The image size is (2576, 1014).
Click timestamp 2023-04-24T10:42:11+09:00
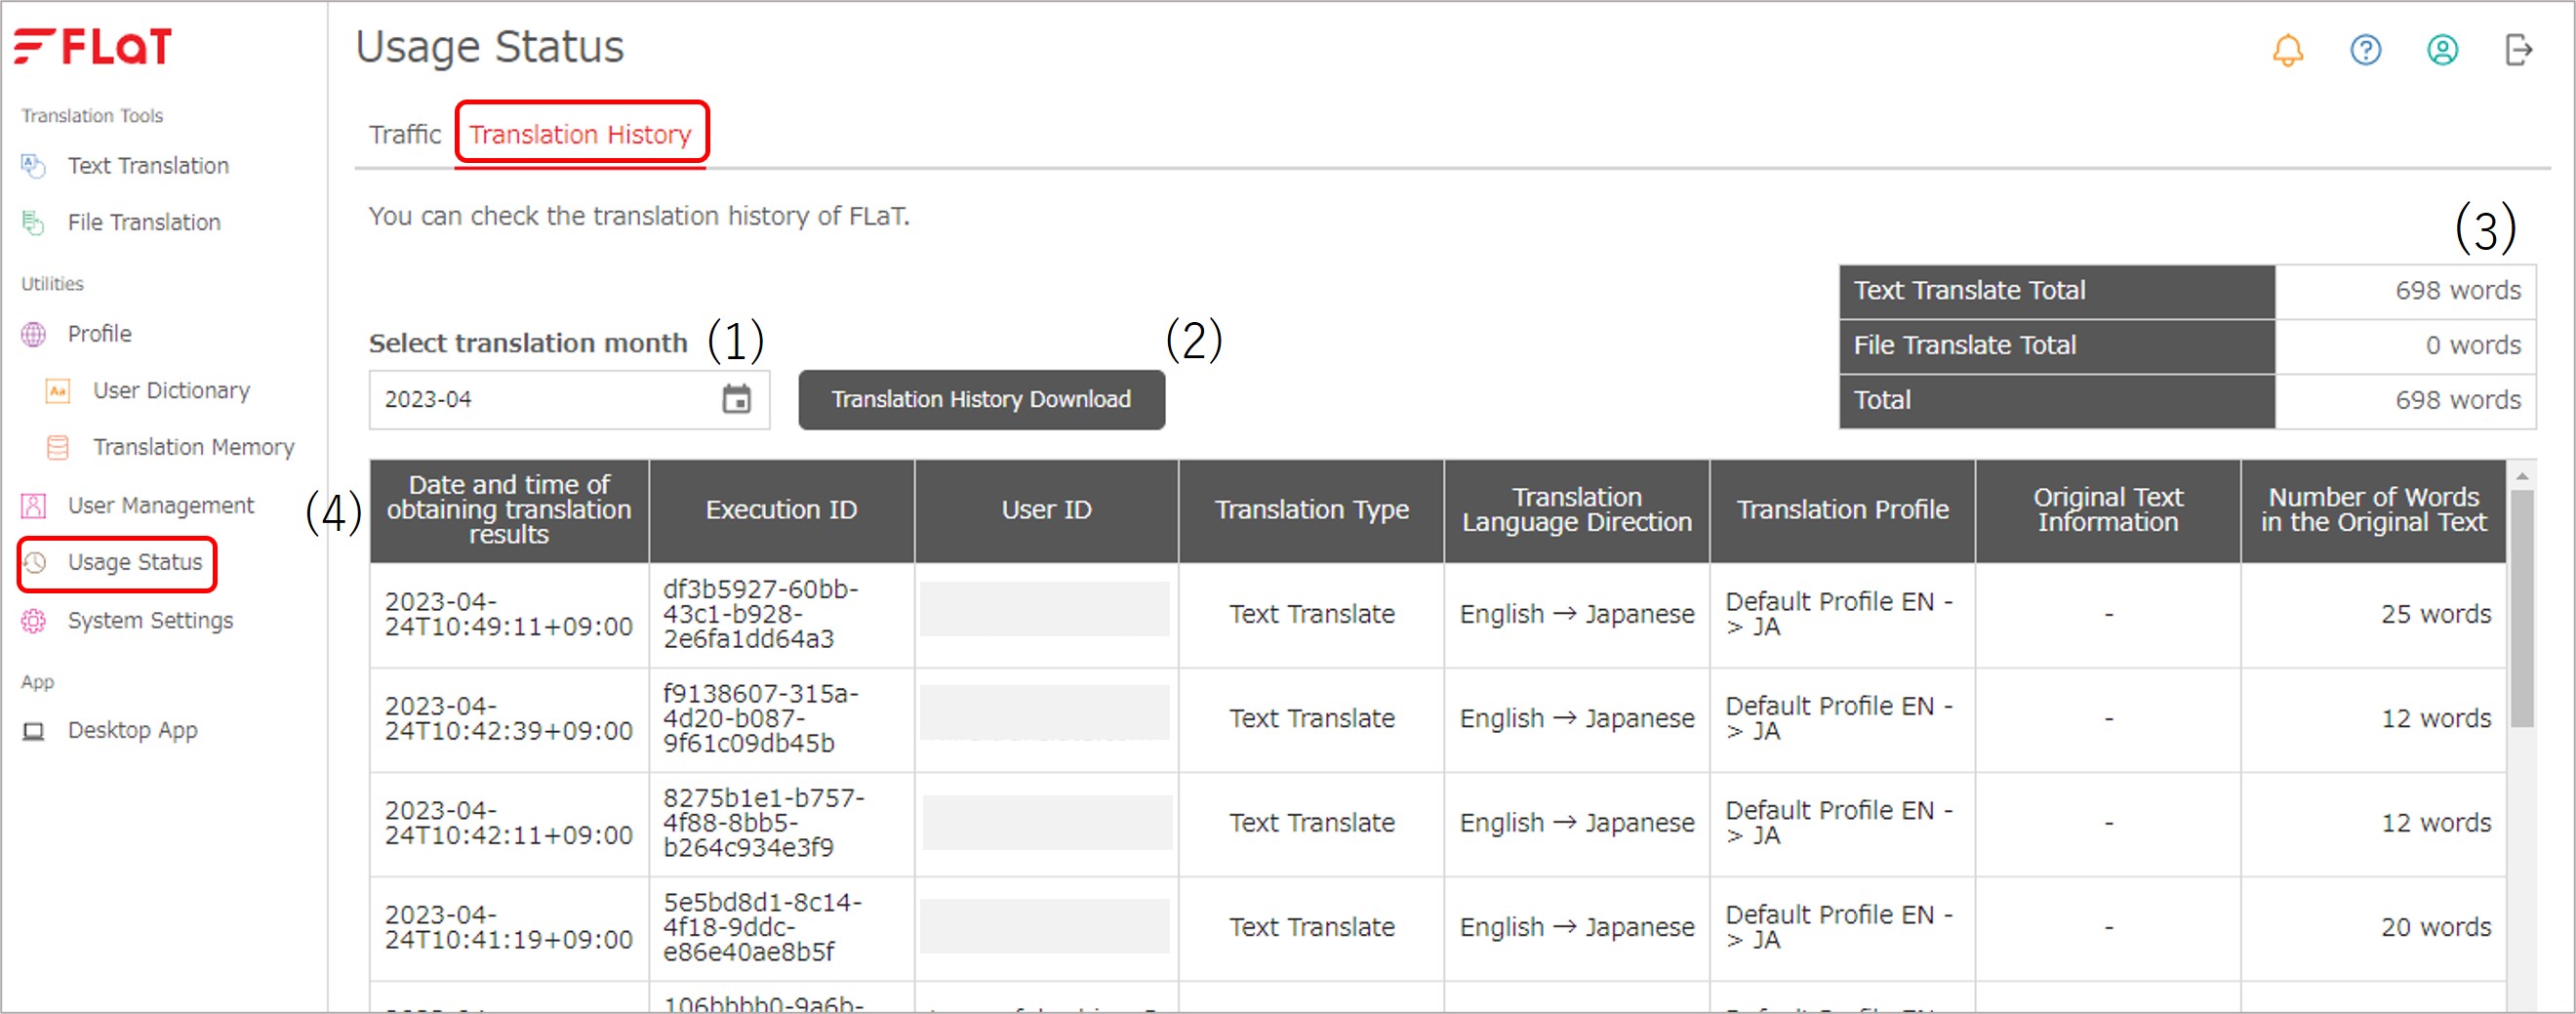[x=508, y=823]
